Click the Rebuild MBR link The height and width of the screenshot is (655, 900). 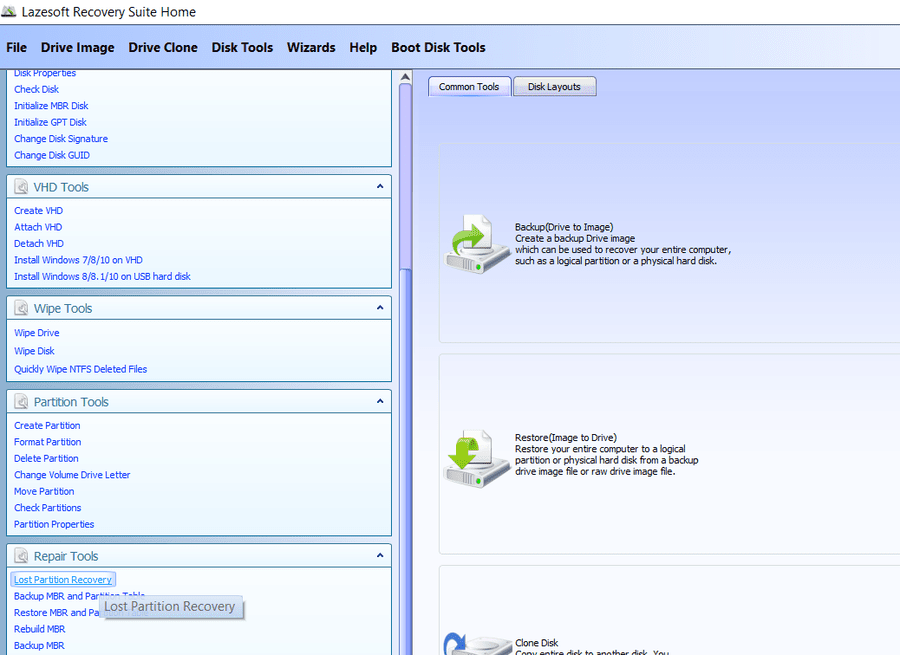pos(40,629)
